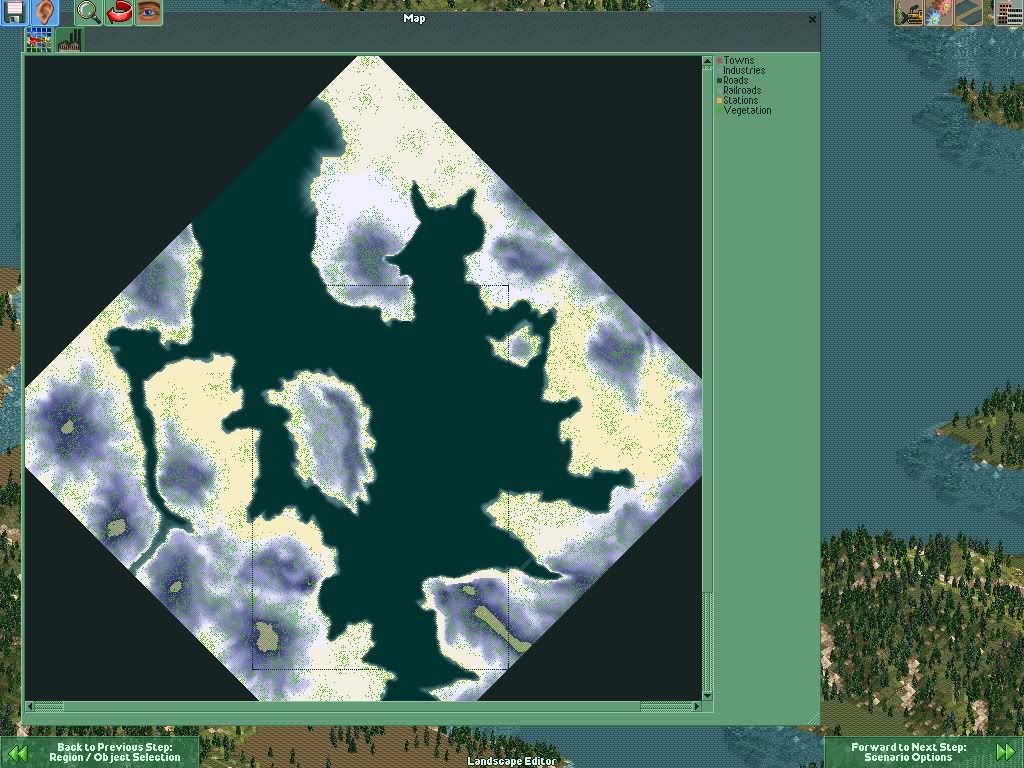The height and width of the screenshot is (768, 1024).
Task: Click the red Towns color swatch
Action: [x=719, y=61]
